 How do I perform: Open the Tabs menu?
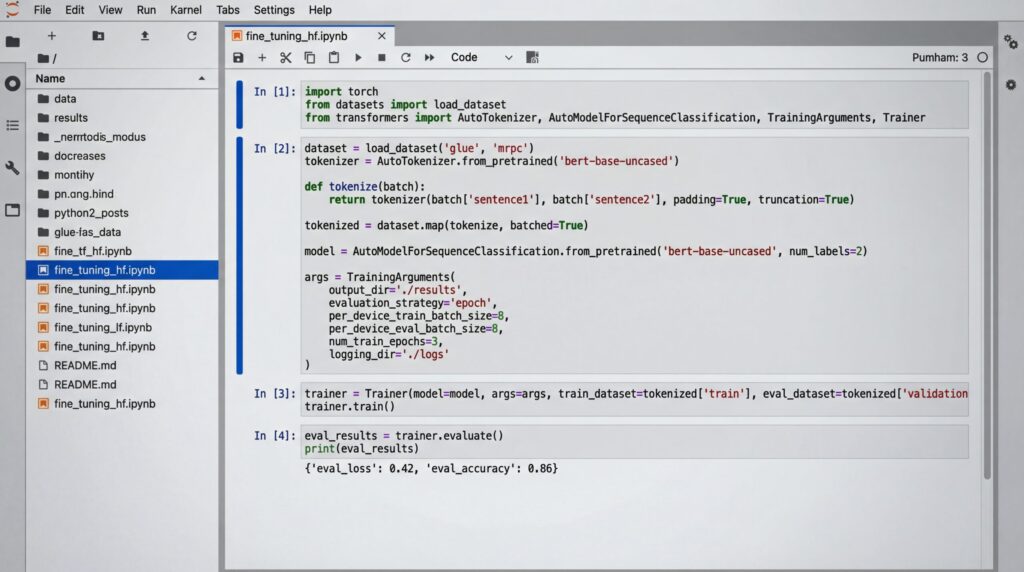pos(228,10)
